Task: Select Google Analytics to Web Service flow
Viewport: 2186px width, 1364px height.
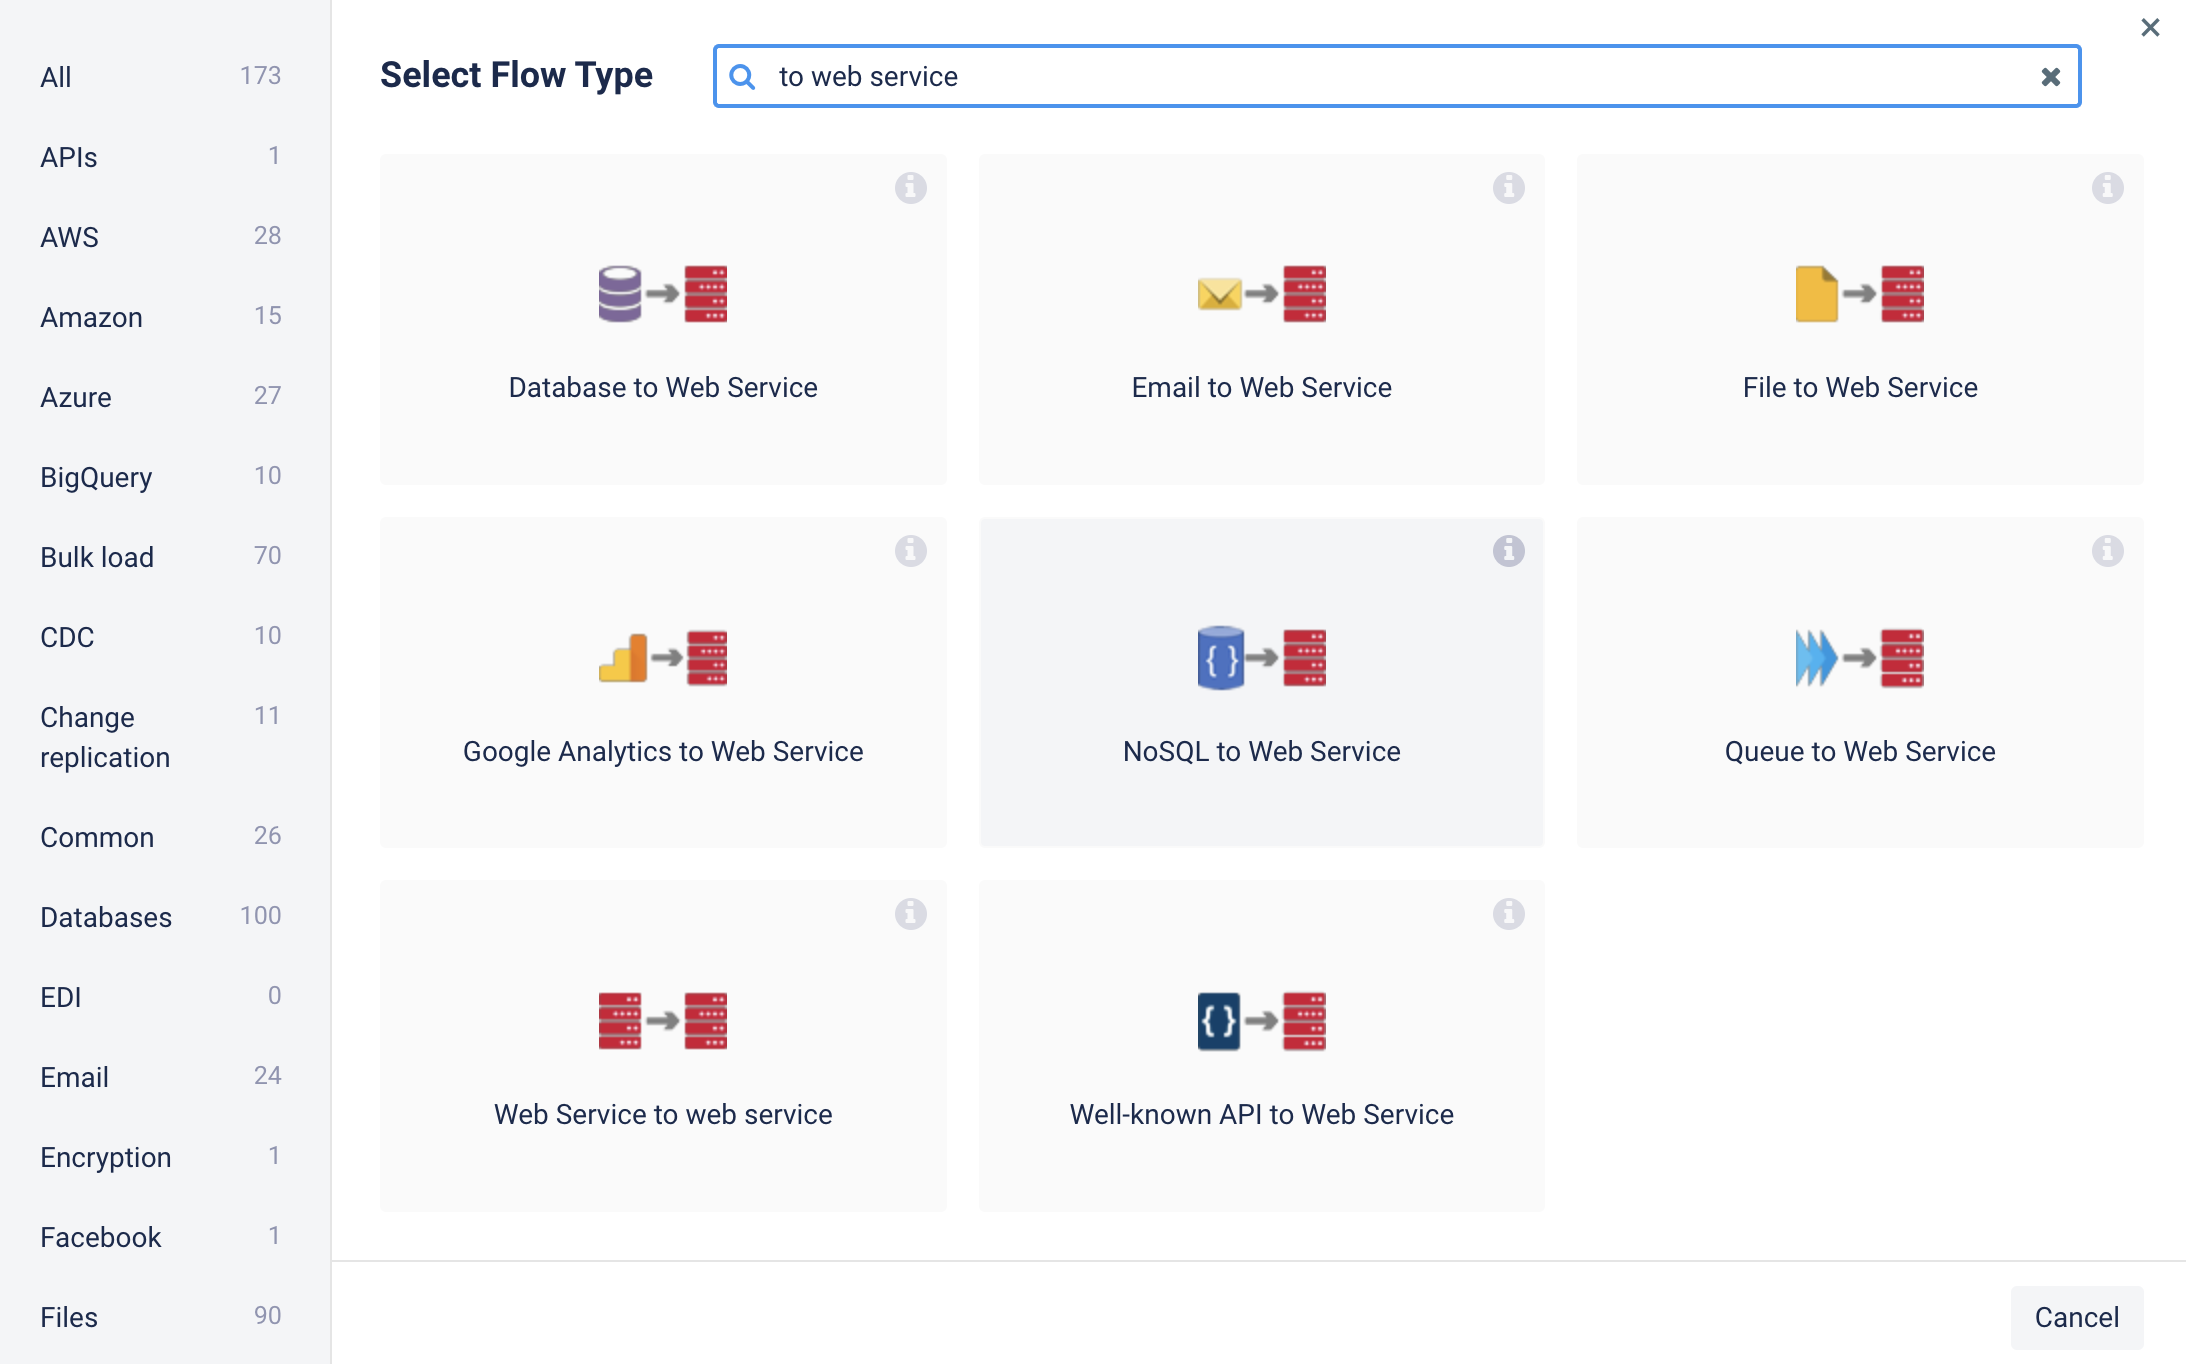Action: (x=662, y=683)
